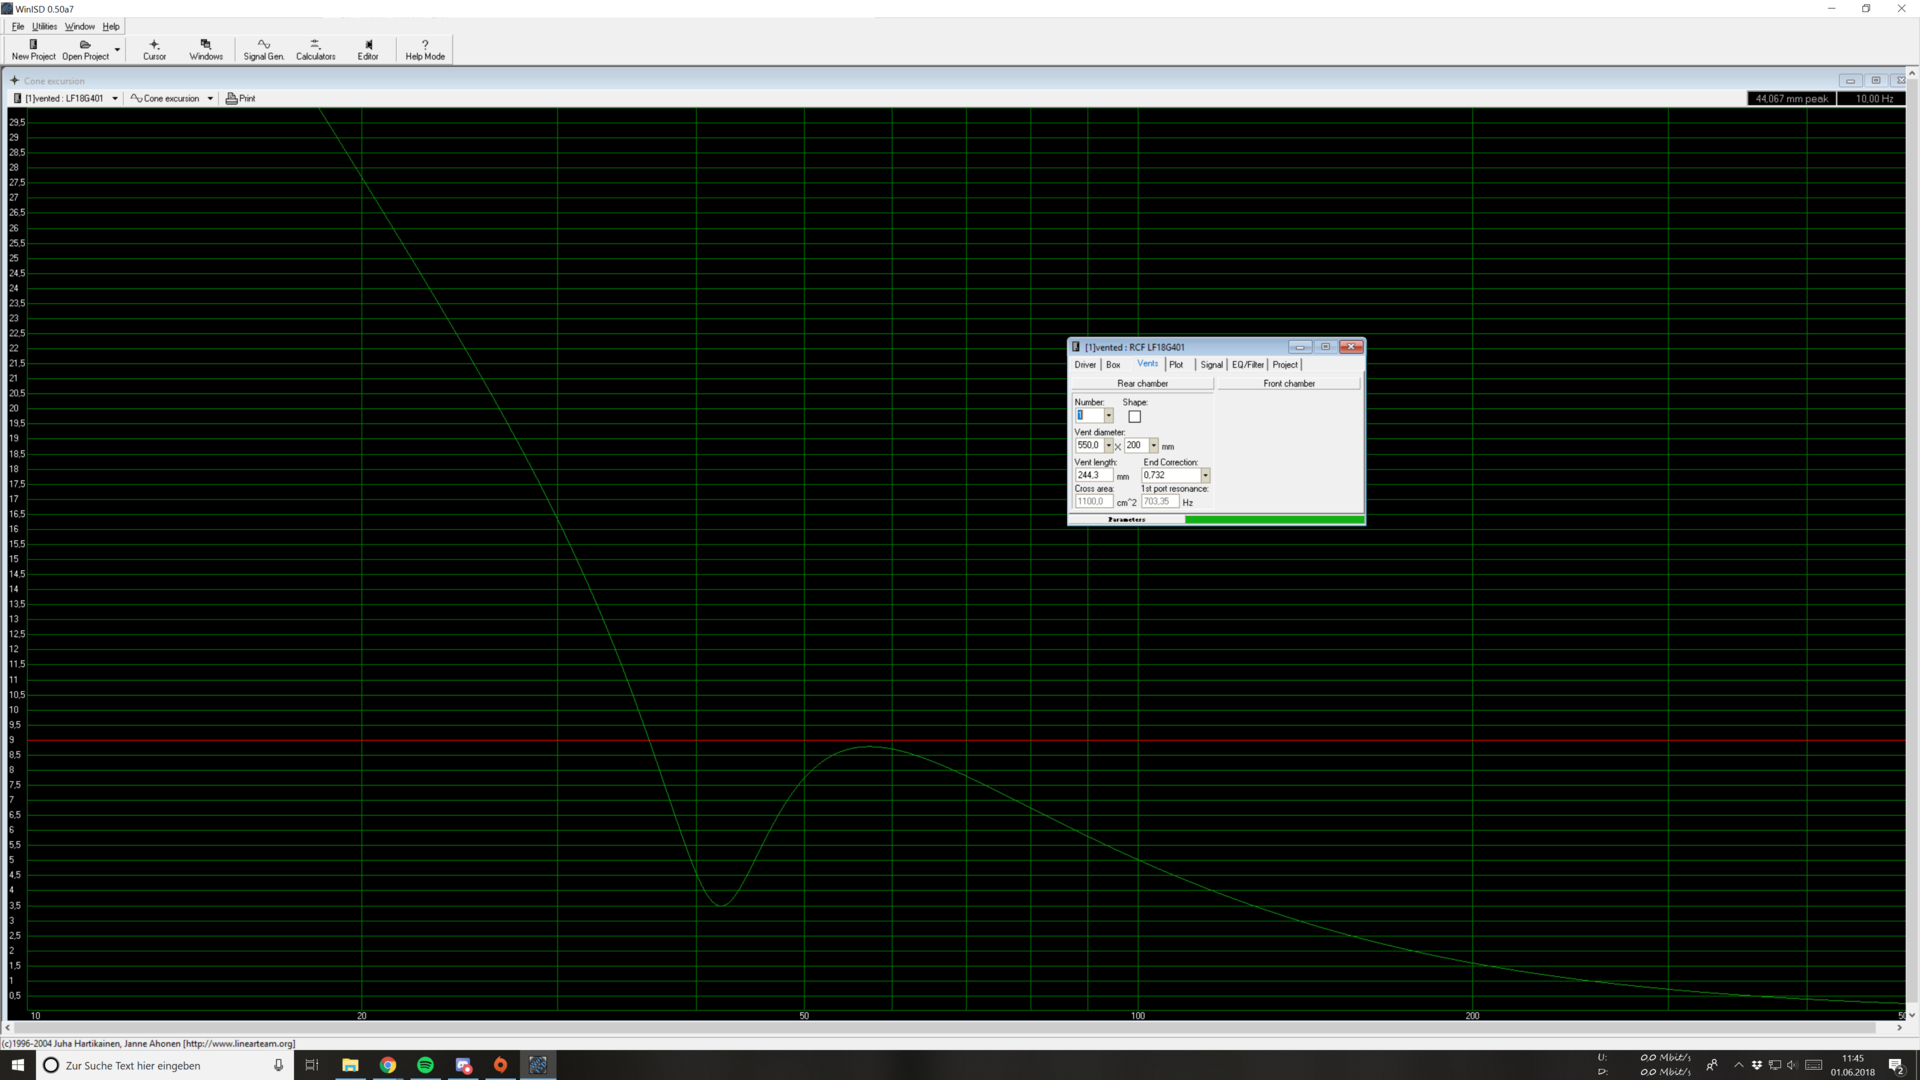The height and width of the screenshot is (1080, 1920).
Task: Open the Windows toolbar icon
Action: click(206, 45)
